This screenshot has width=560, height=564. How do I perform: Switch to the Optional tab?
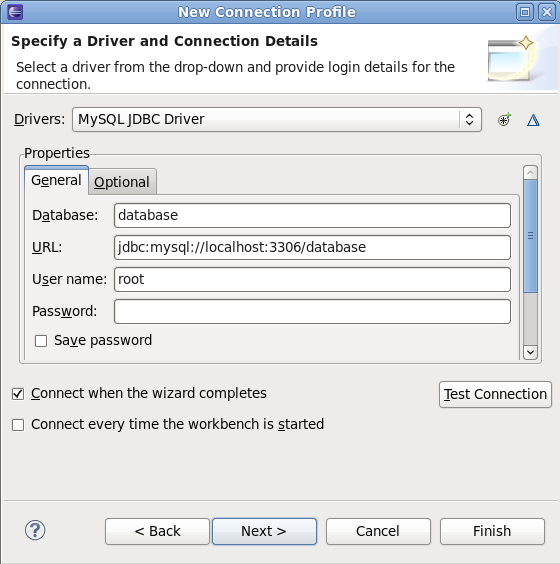pyautogui.click(x=122, y=182)
